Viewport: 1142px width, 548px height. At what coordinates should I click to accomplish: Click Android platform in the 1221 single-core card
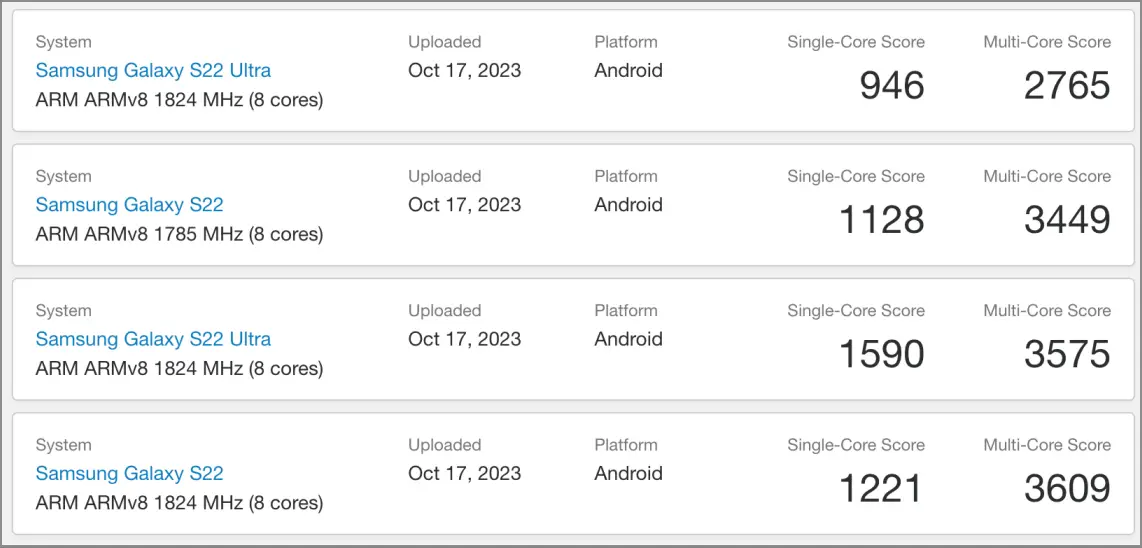click(x=629, y=473)
